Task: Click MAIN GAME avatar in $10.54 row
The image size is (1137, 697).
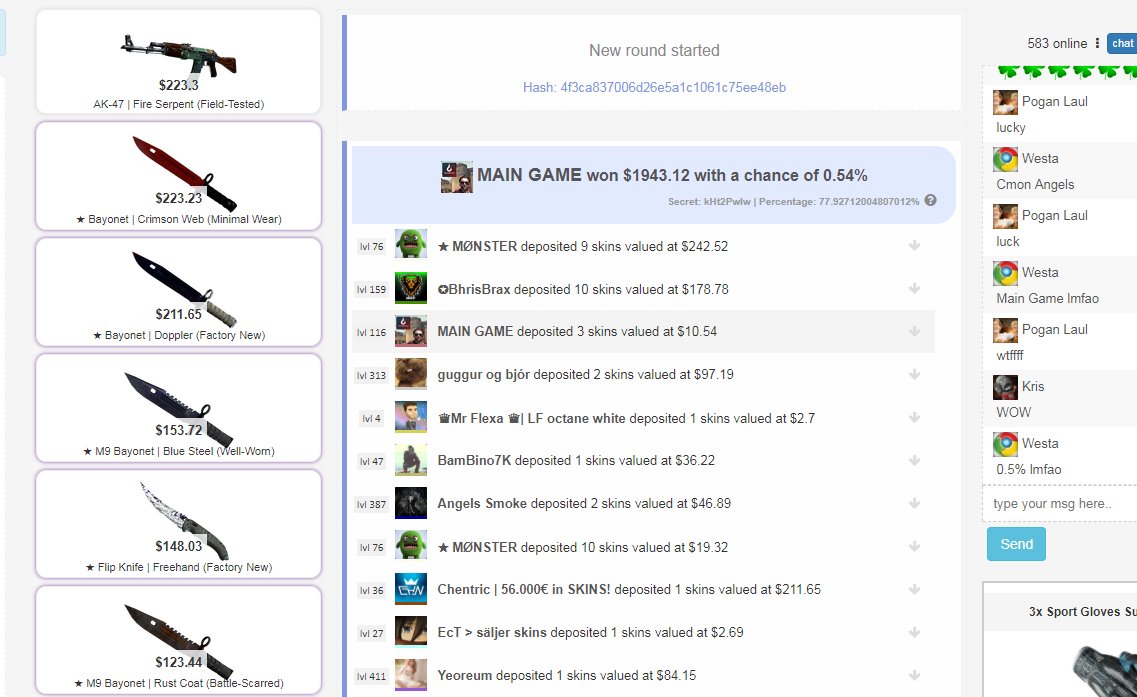Action: pos(410,331)
